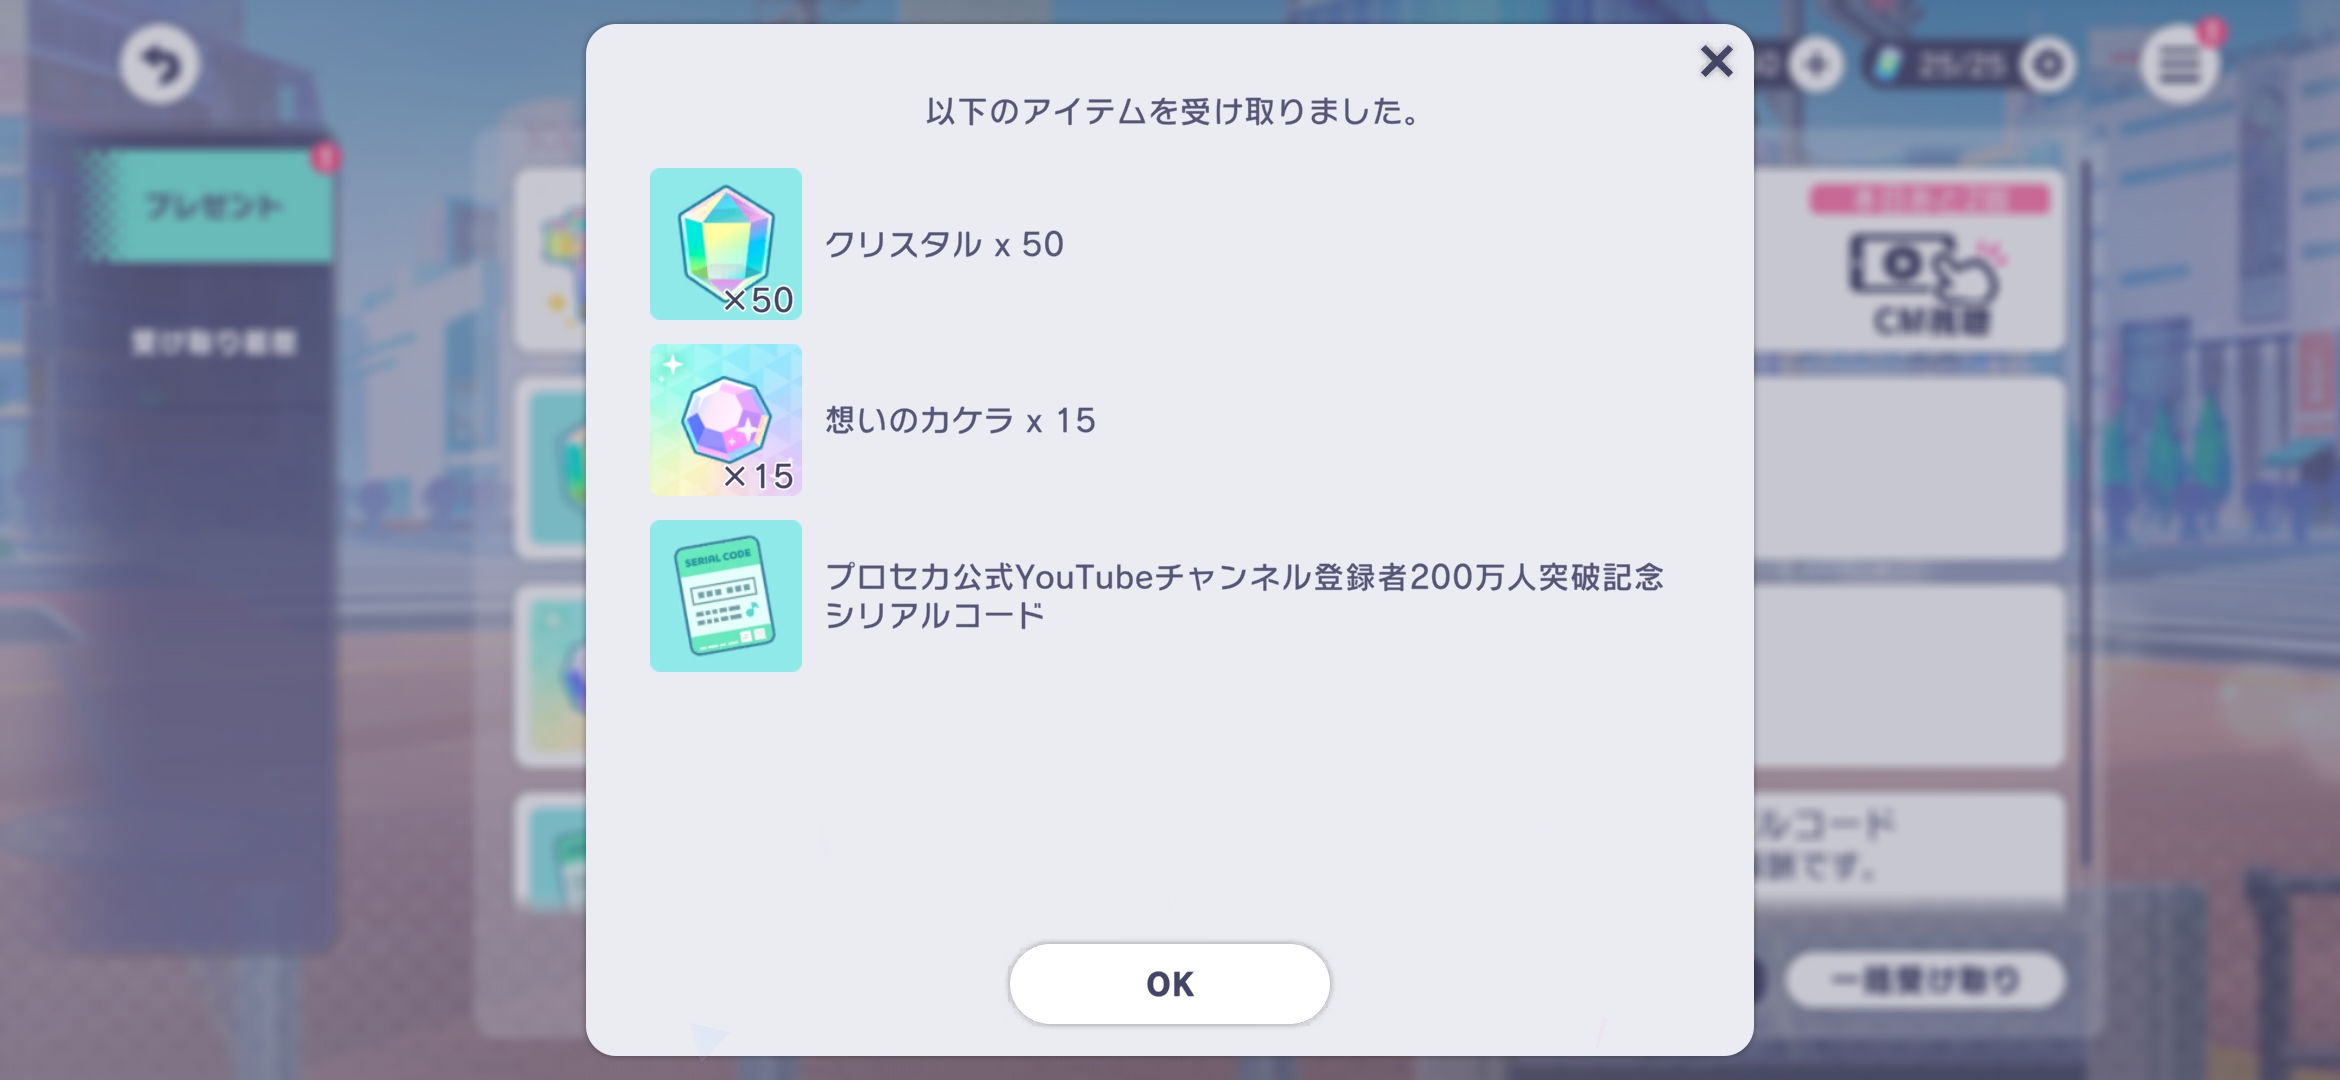Tap the serial code card icon
Screen dimensions: 2340x1080
coord(726,596)
